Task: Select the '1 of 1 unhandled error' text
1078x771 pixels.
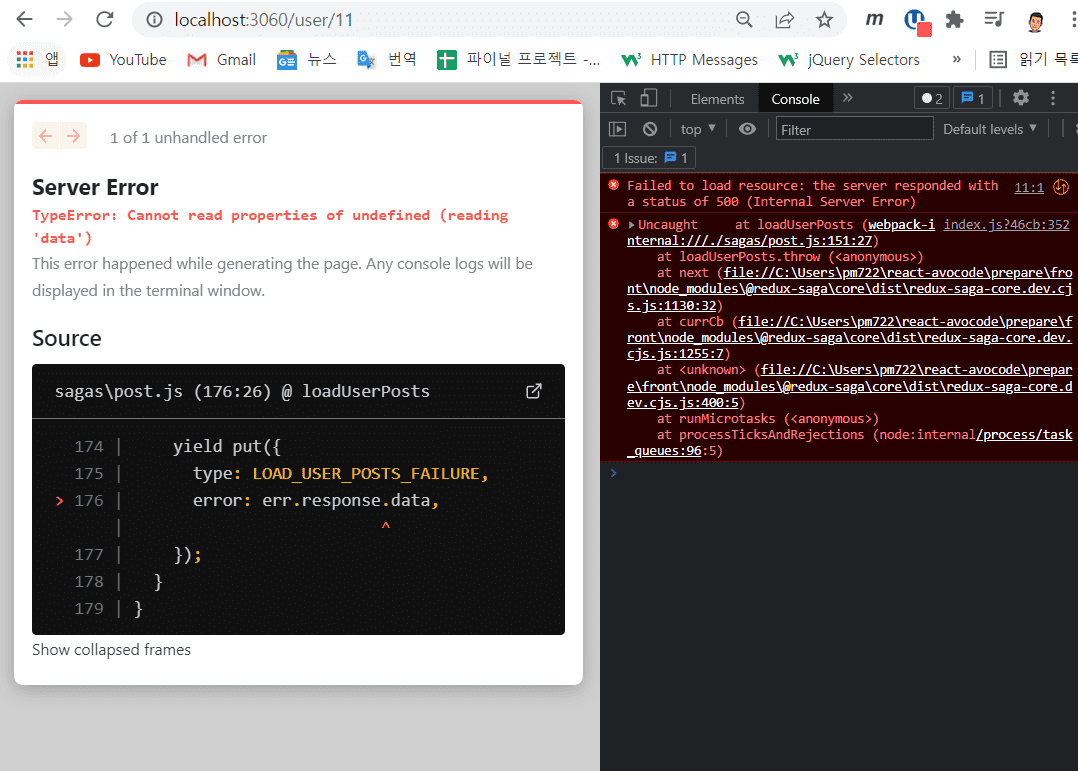Action: (188, 138)
